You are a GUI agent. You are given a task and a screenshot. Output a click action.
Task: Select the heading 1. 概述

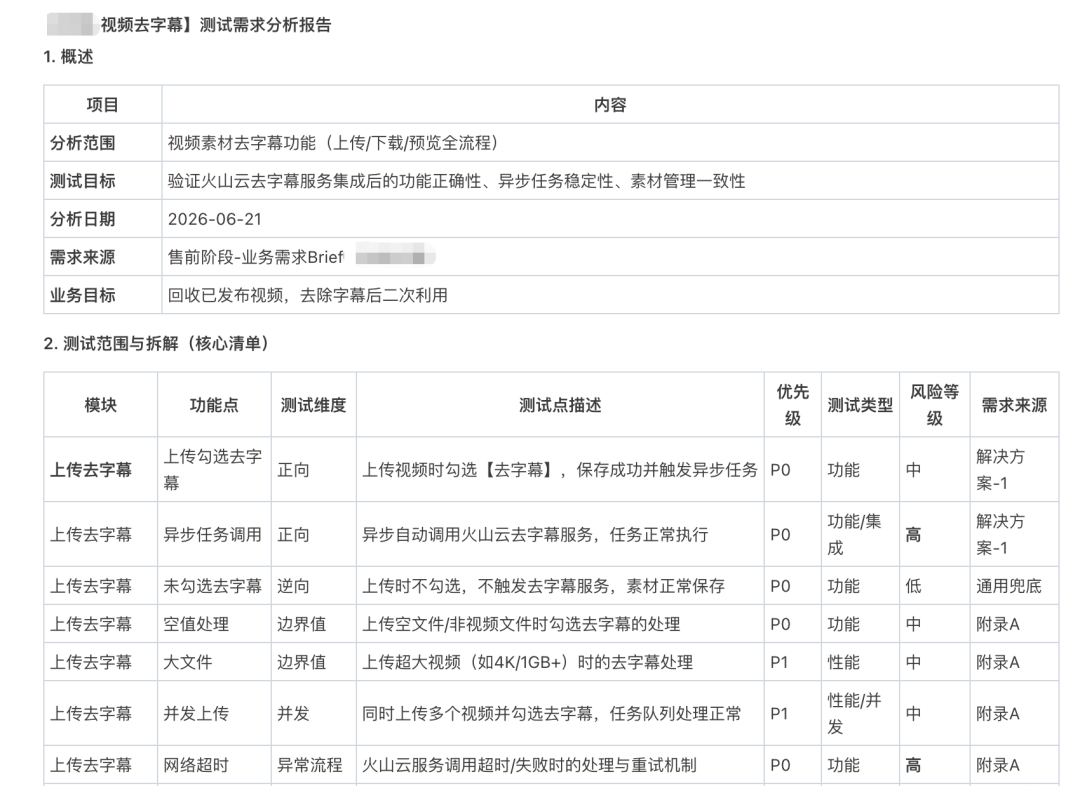[68, 56]
